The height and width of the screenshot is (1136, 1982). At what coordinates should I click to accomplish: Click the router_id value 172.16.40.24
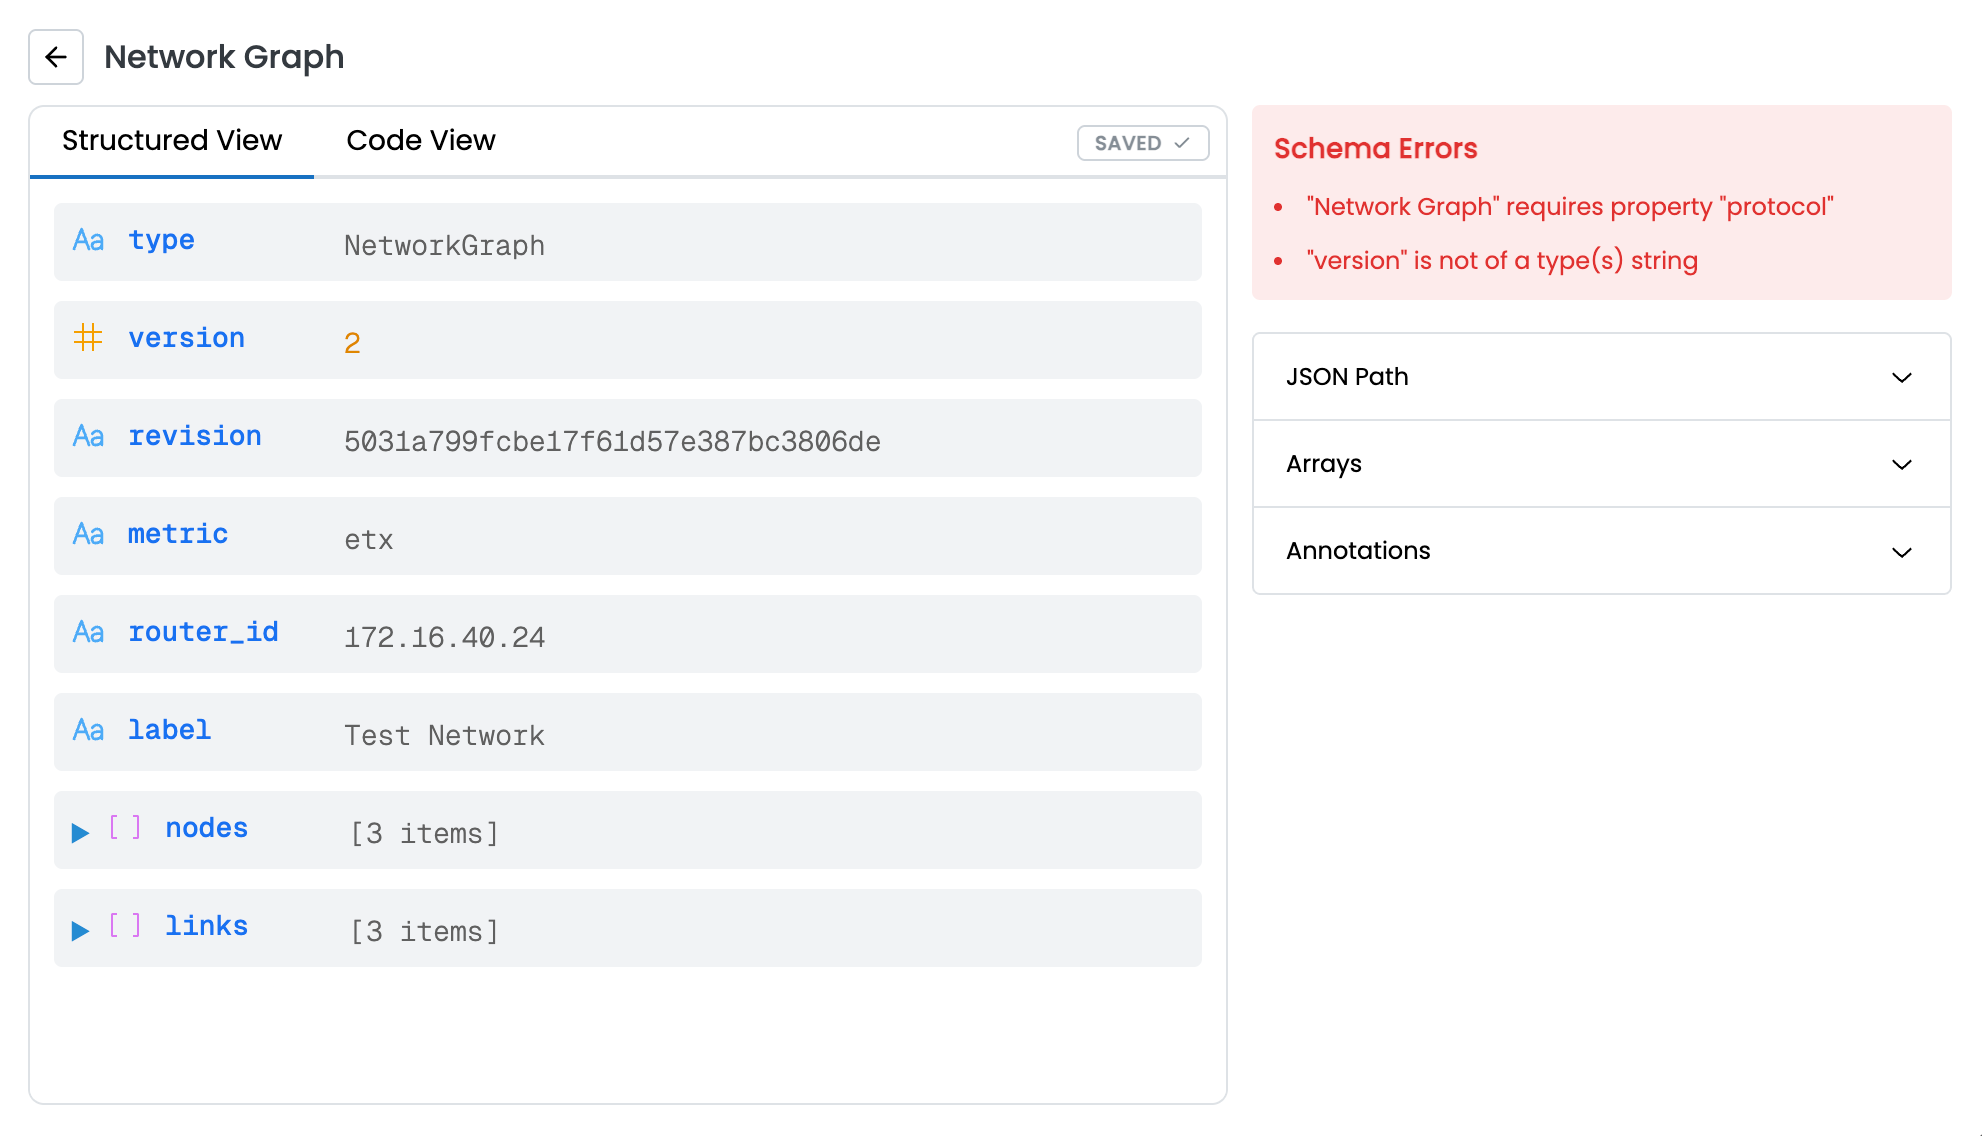pyautogui.click(x=444, y=638)
